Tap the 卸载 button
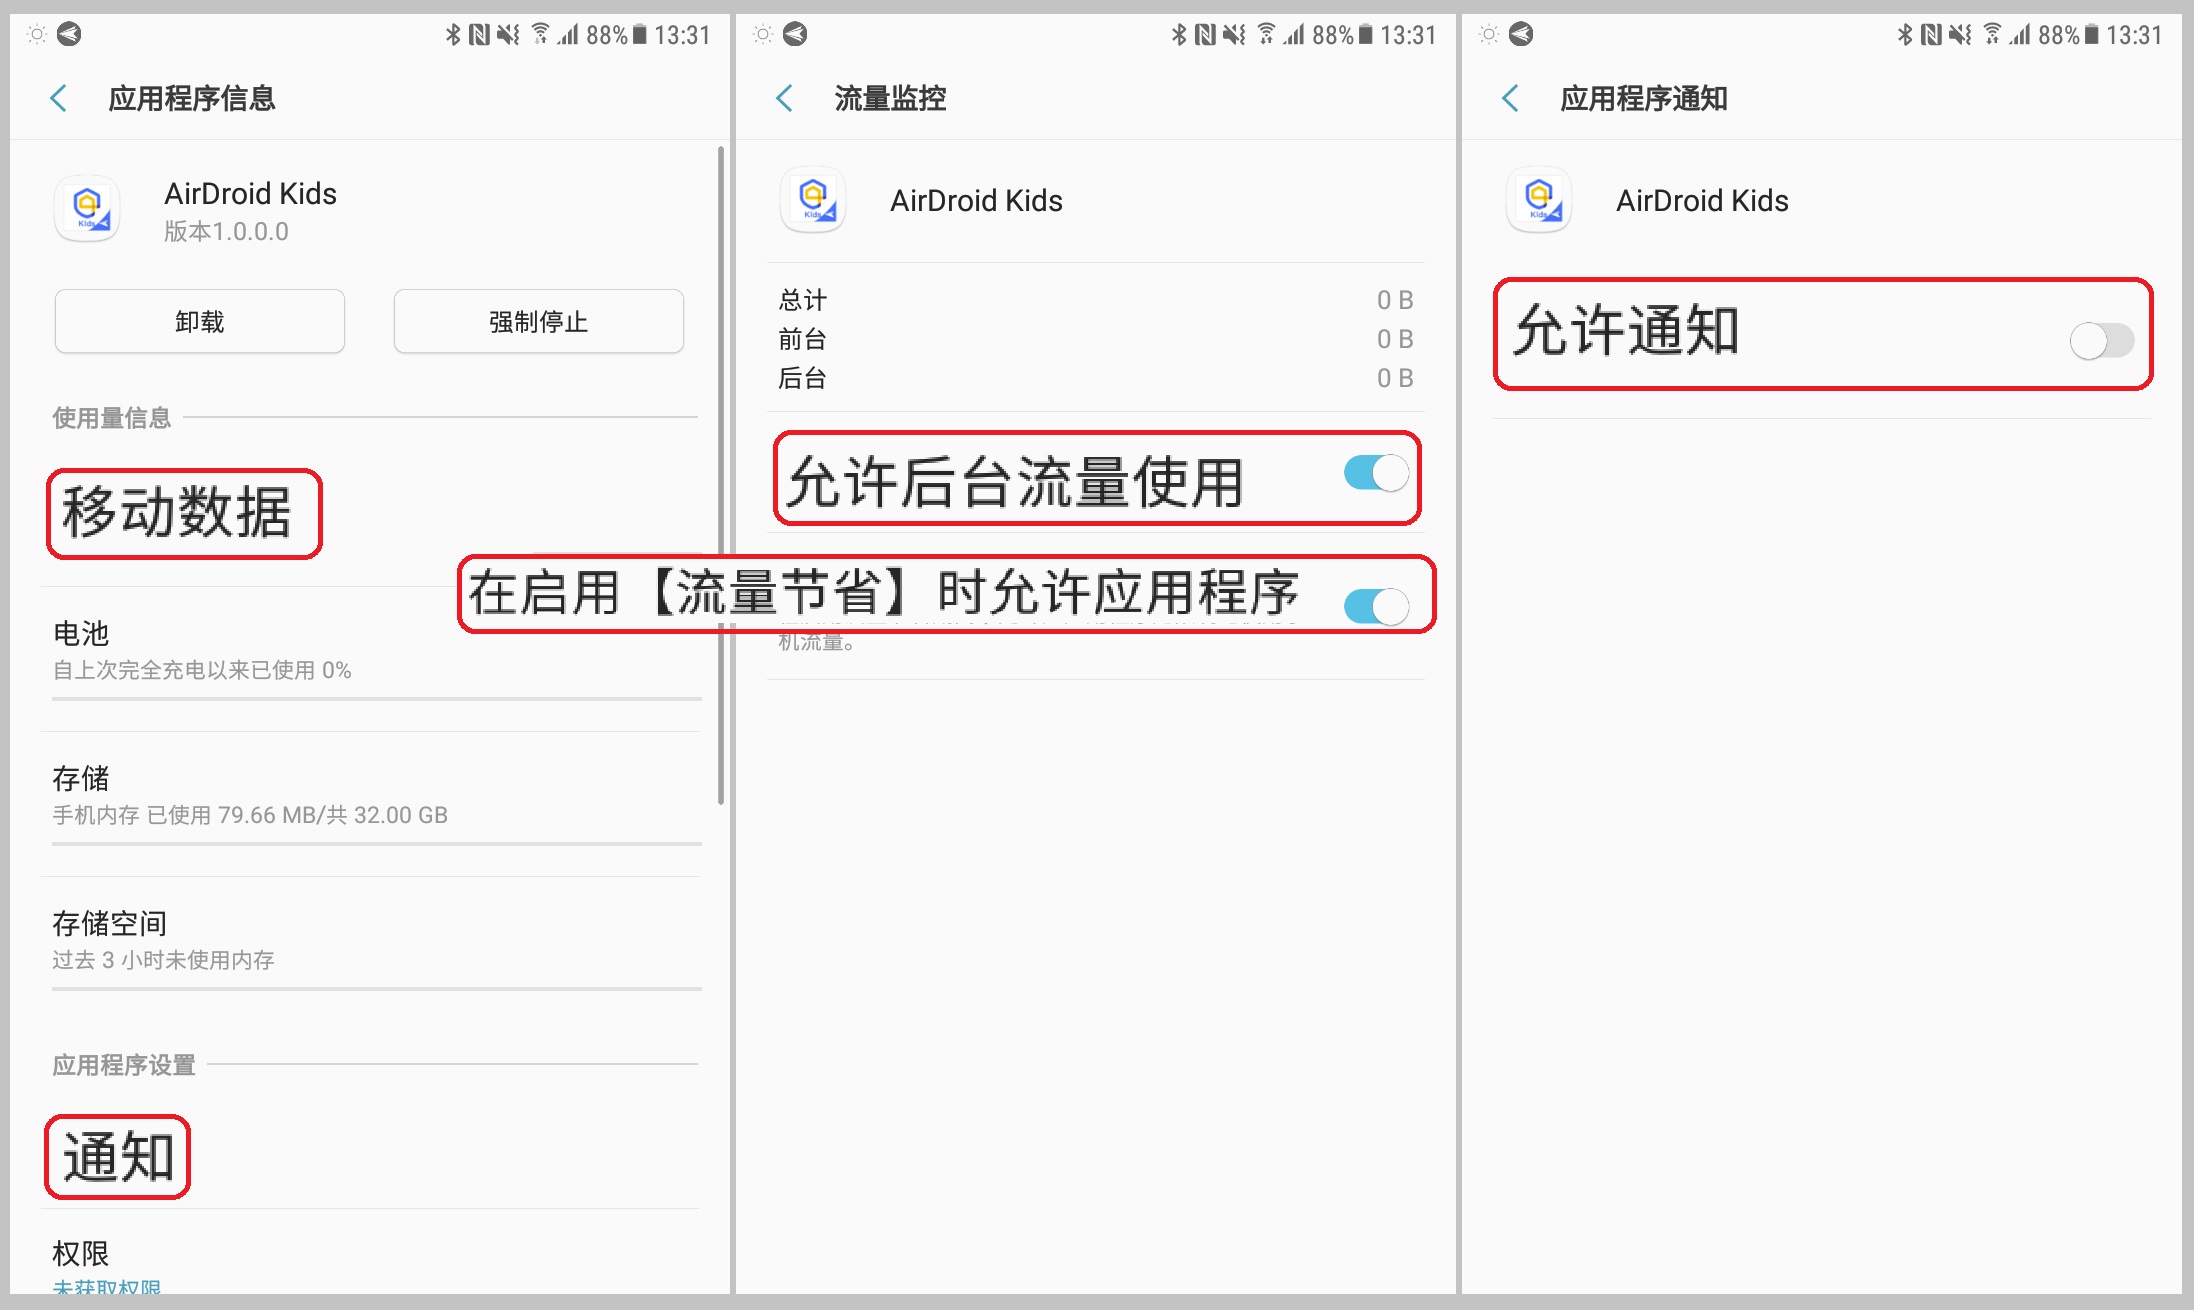 tap(200, 321)
